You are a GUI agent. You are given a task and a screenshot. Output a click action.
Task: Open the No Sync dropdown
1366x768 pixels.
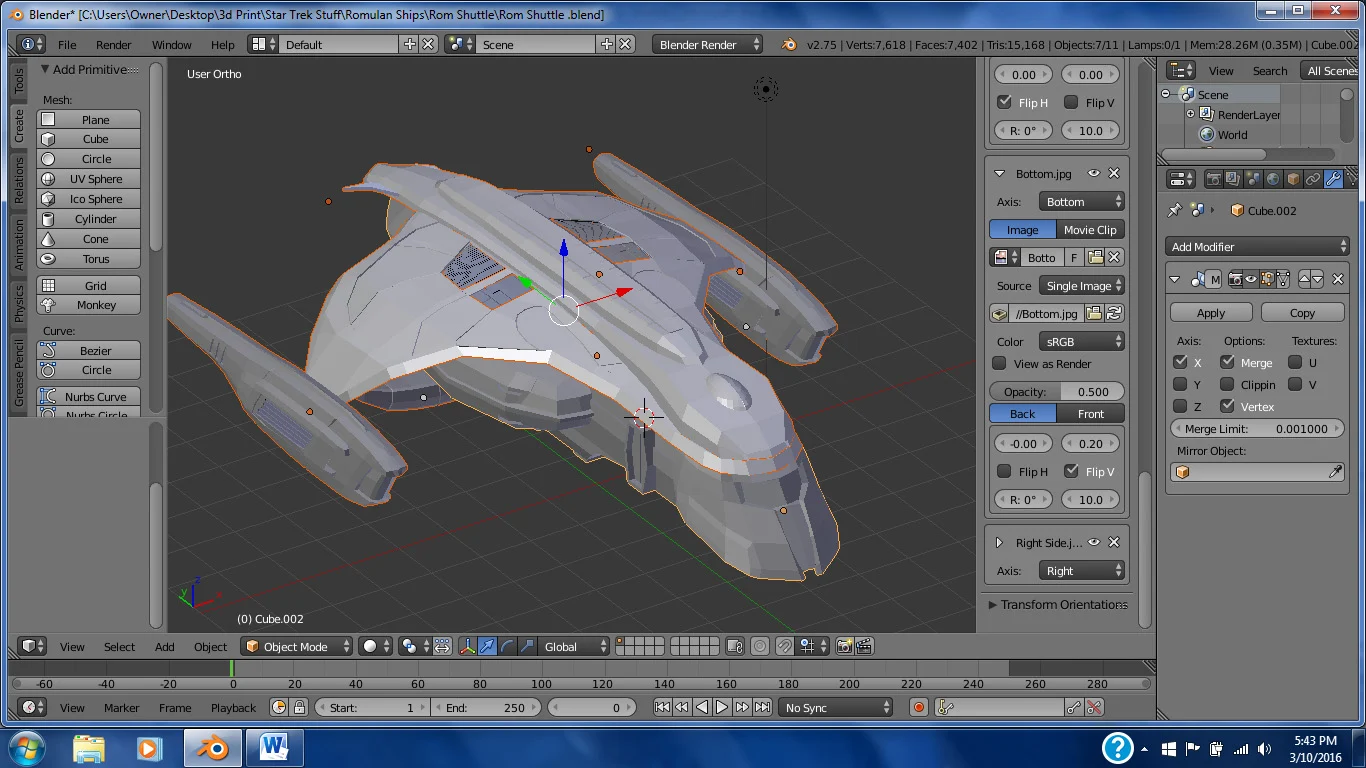(836, 708)
